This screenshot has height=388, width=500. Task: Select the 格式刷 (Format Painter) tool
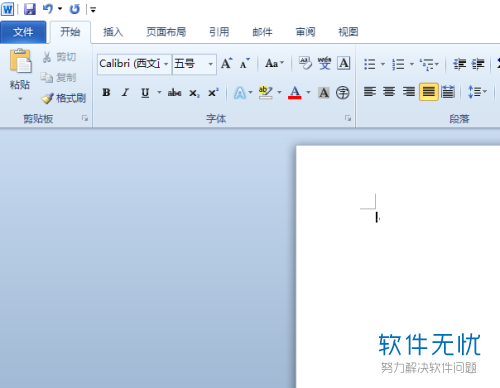63,98
